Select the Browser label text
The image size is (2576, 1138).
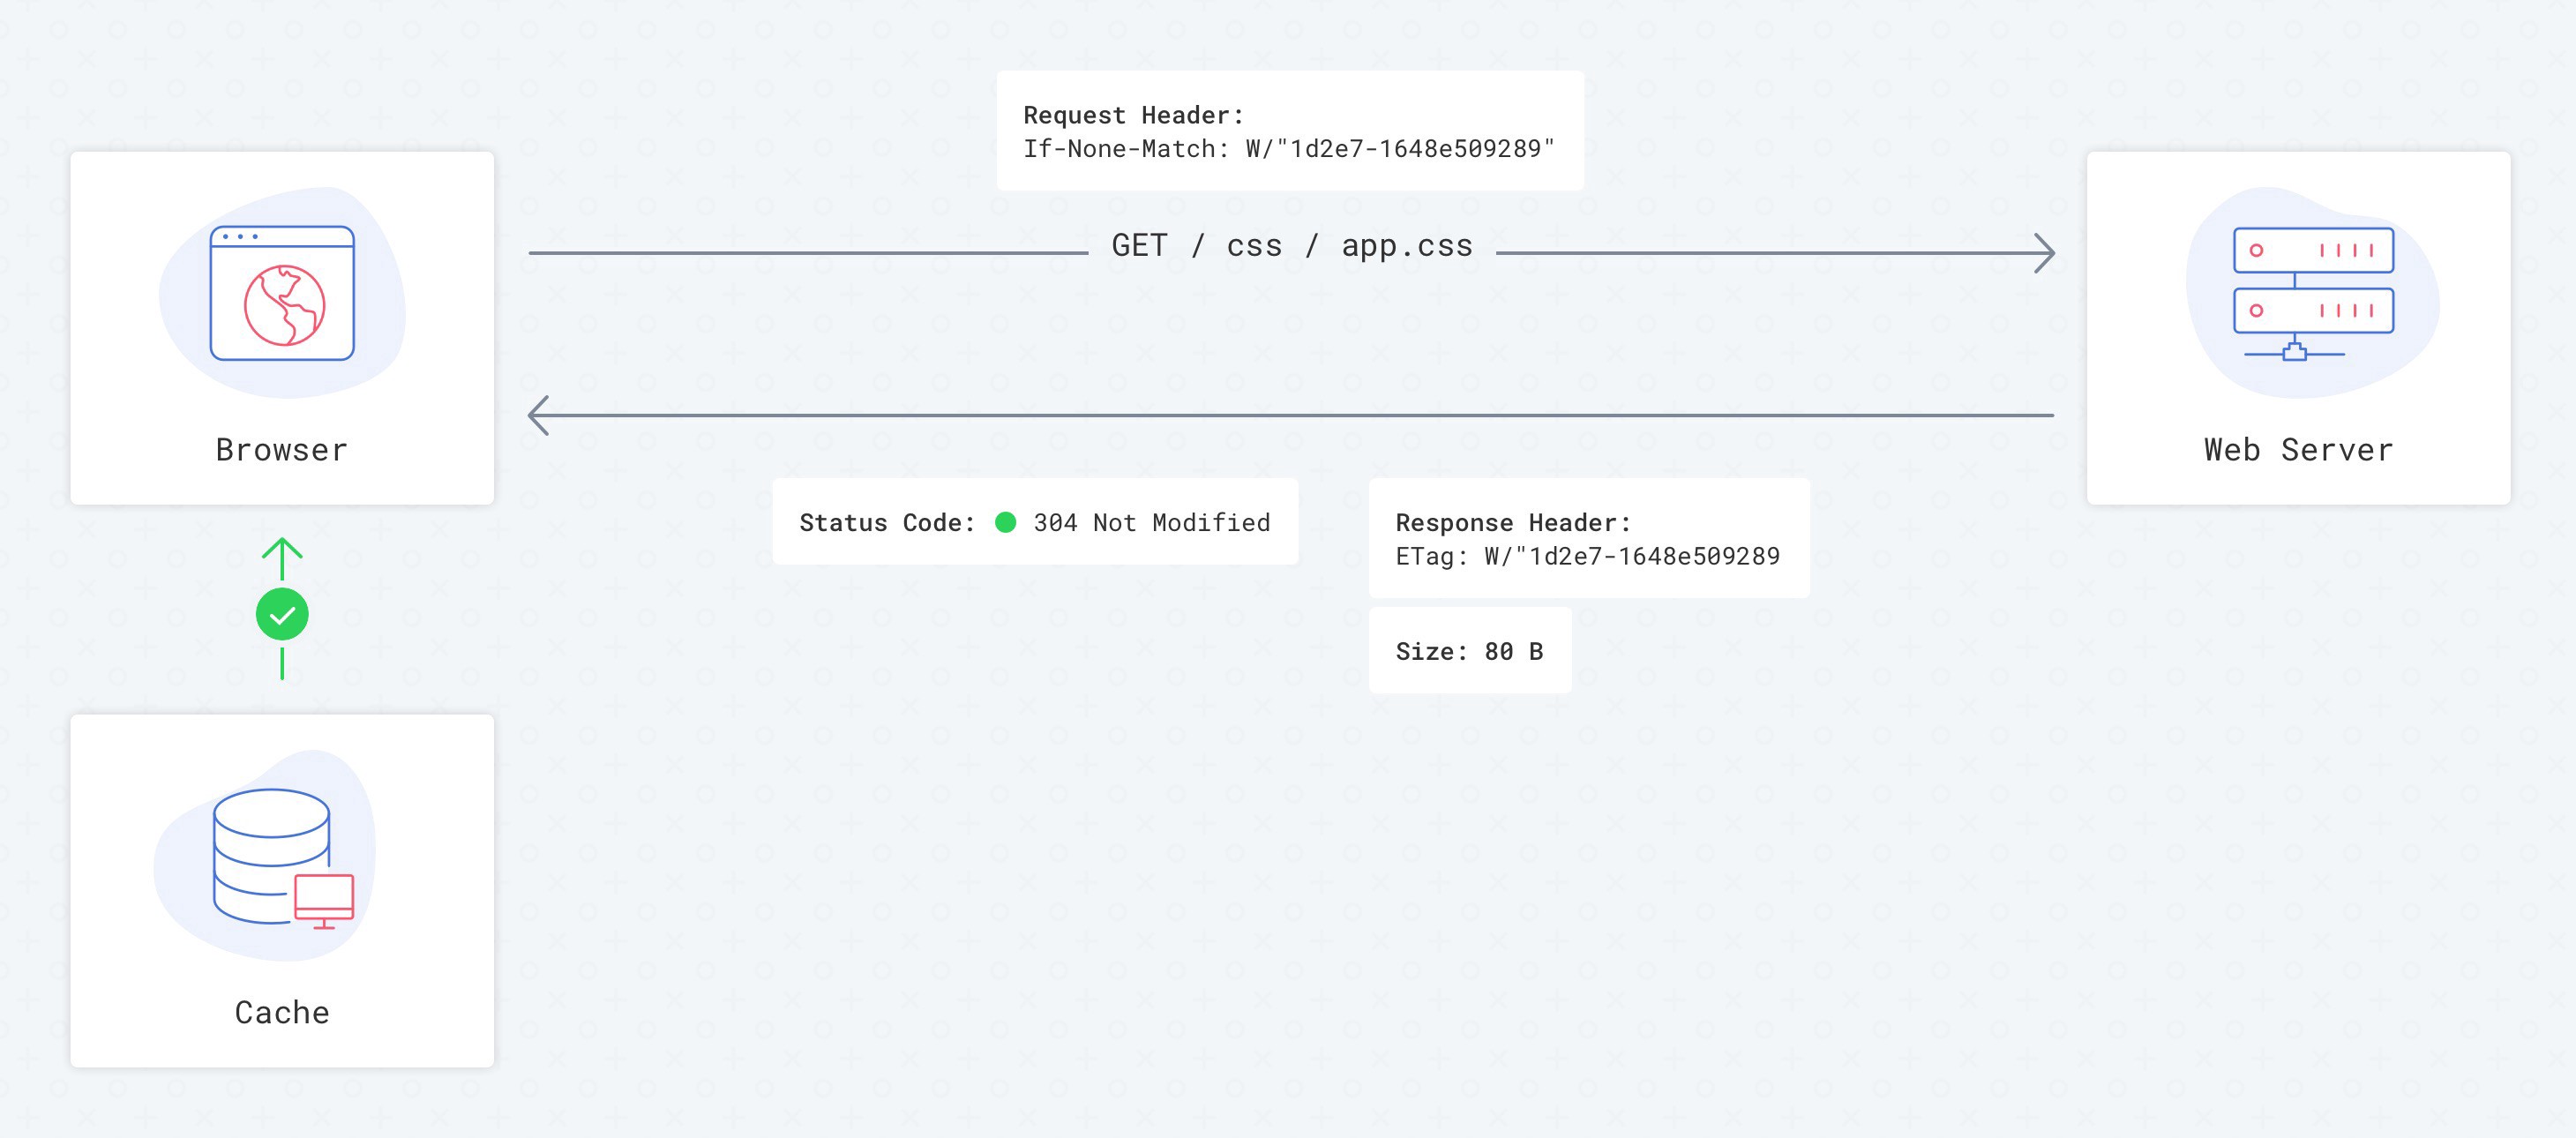coord(282,450)
